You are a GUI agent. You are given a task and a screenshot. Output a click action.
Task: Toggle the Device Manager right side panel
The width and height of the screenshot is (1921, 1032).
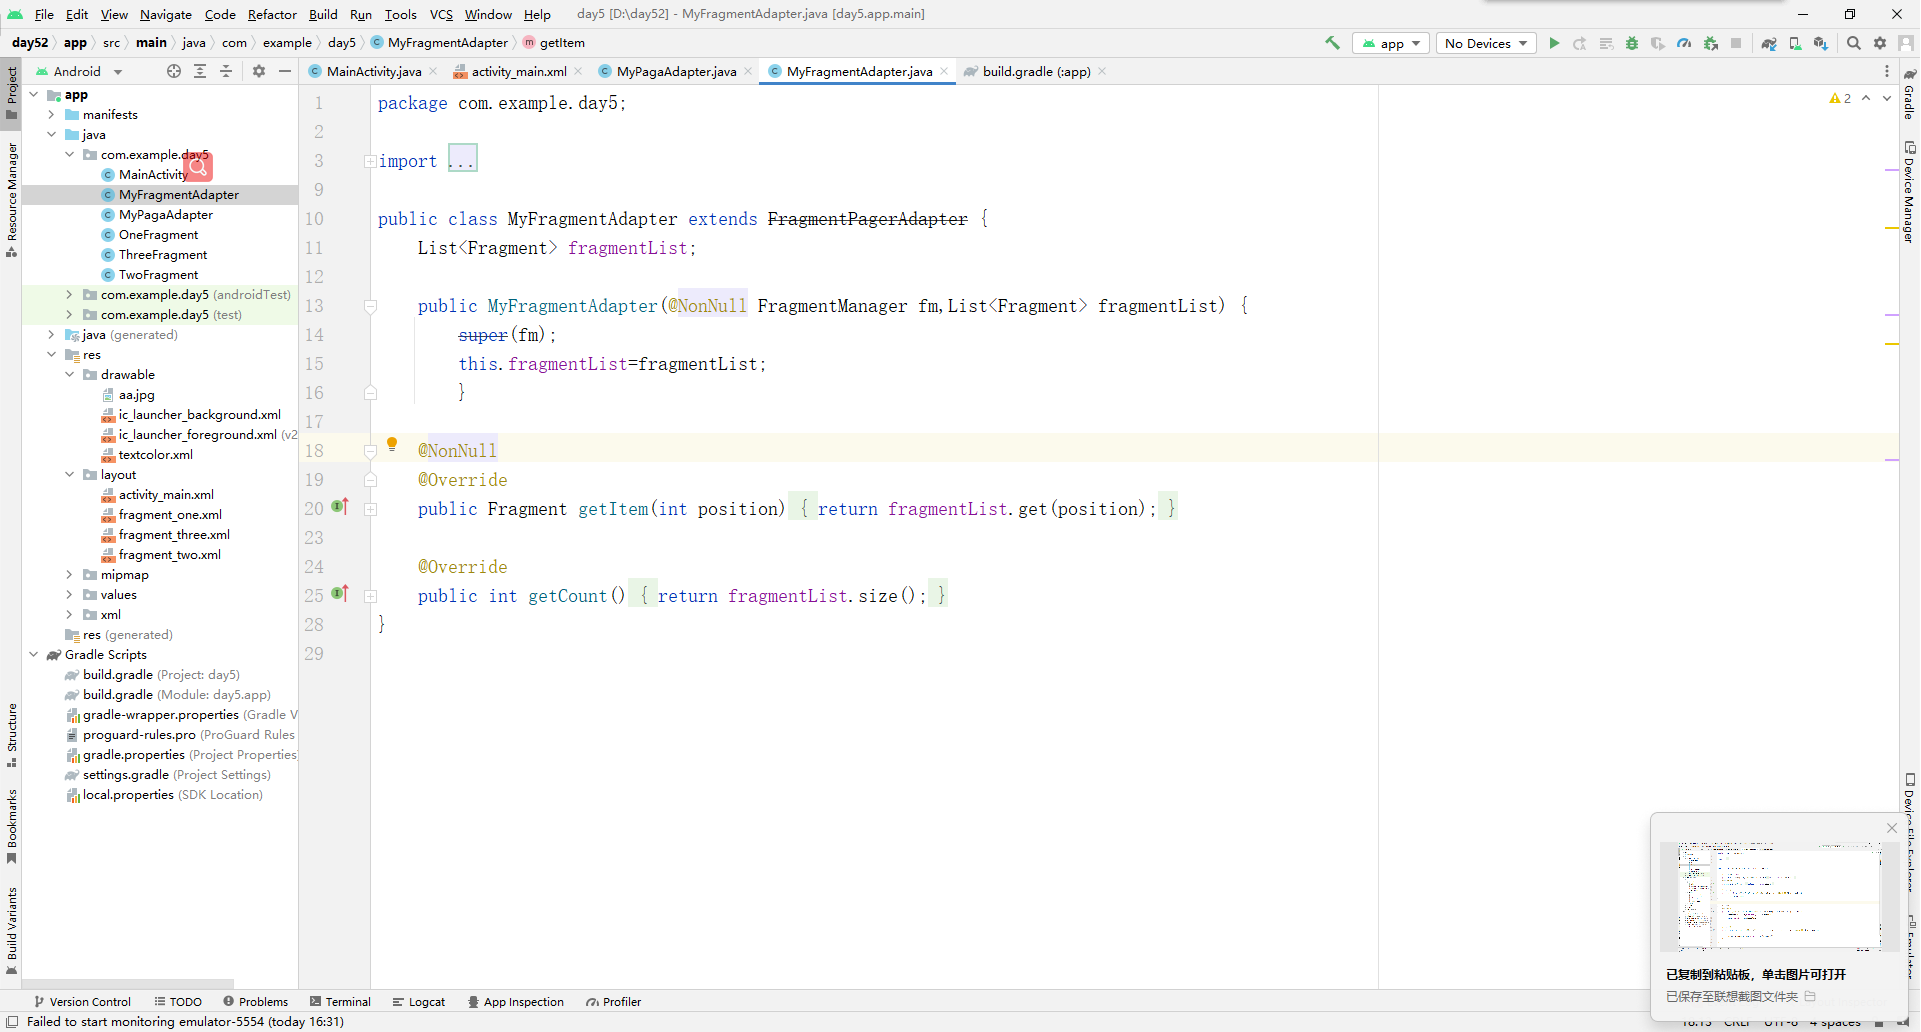[x=1909, y=192]
